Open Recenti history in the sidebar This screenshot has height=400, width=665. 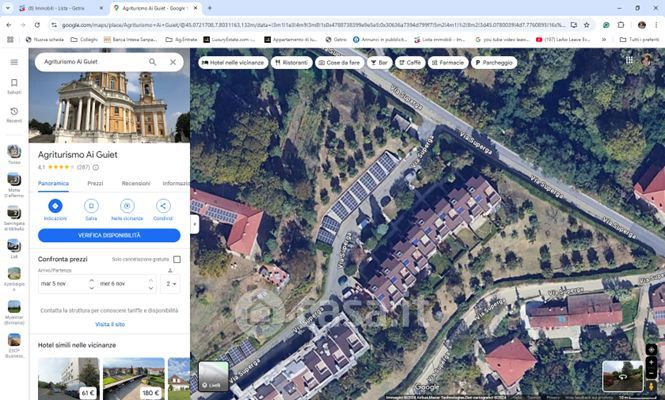[x=14, y=114]
